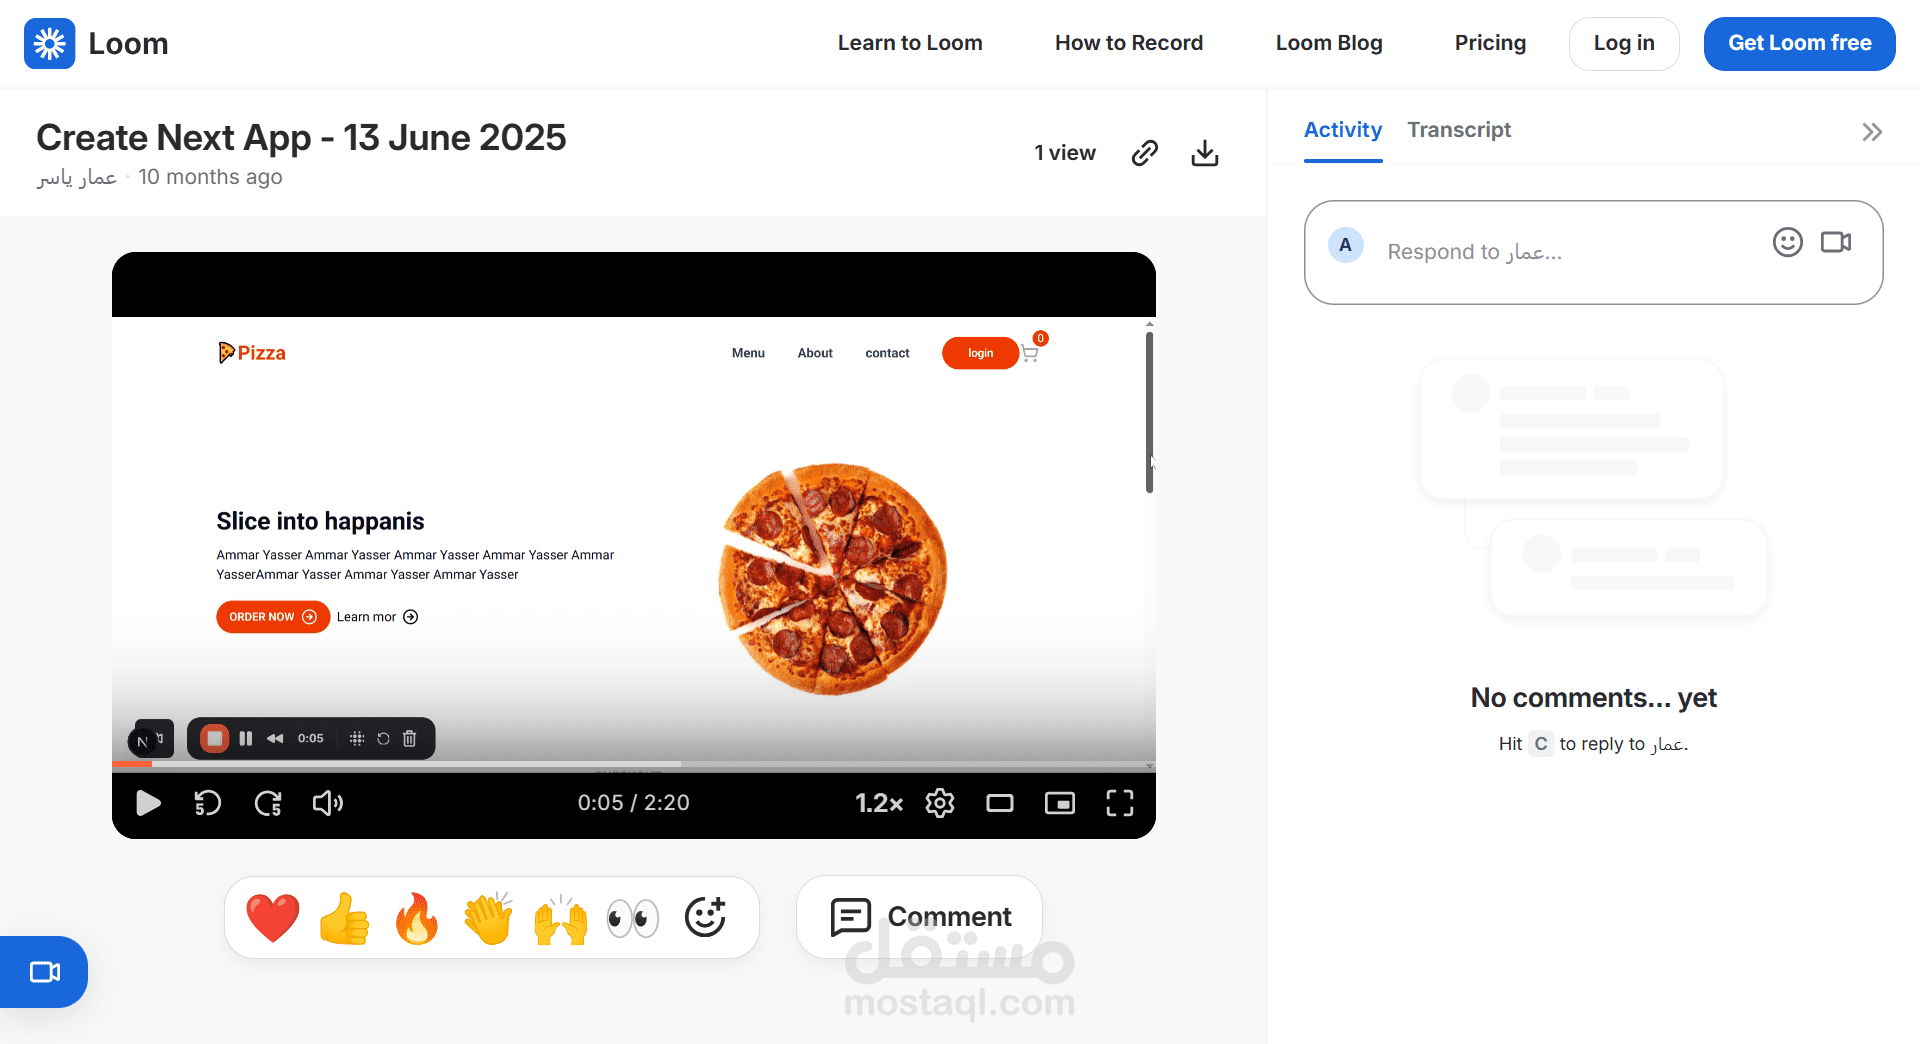Click the Loom logo icon
The width and height of the screenshot is (1920, 1044).
[50, 43]
